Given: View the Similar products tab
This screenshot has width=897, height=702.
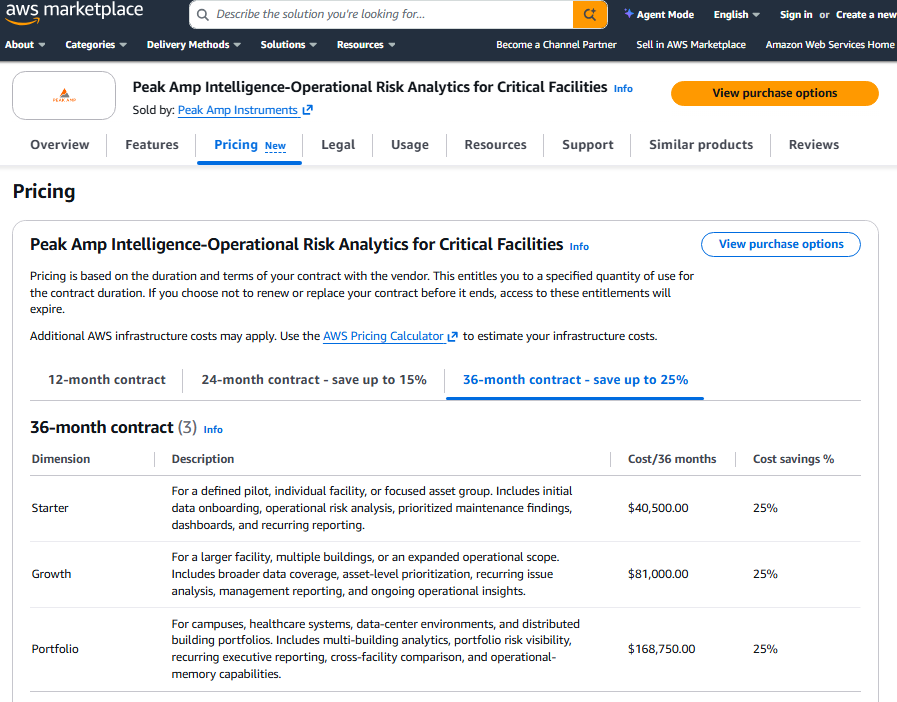Looking at the screenshot, I should coord(701,145).
